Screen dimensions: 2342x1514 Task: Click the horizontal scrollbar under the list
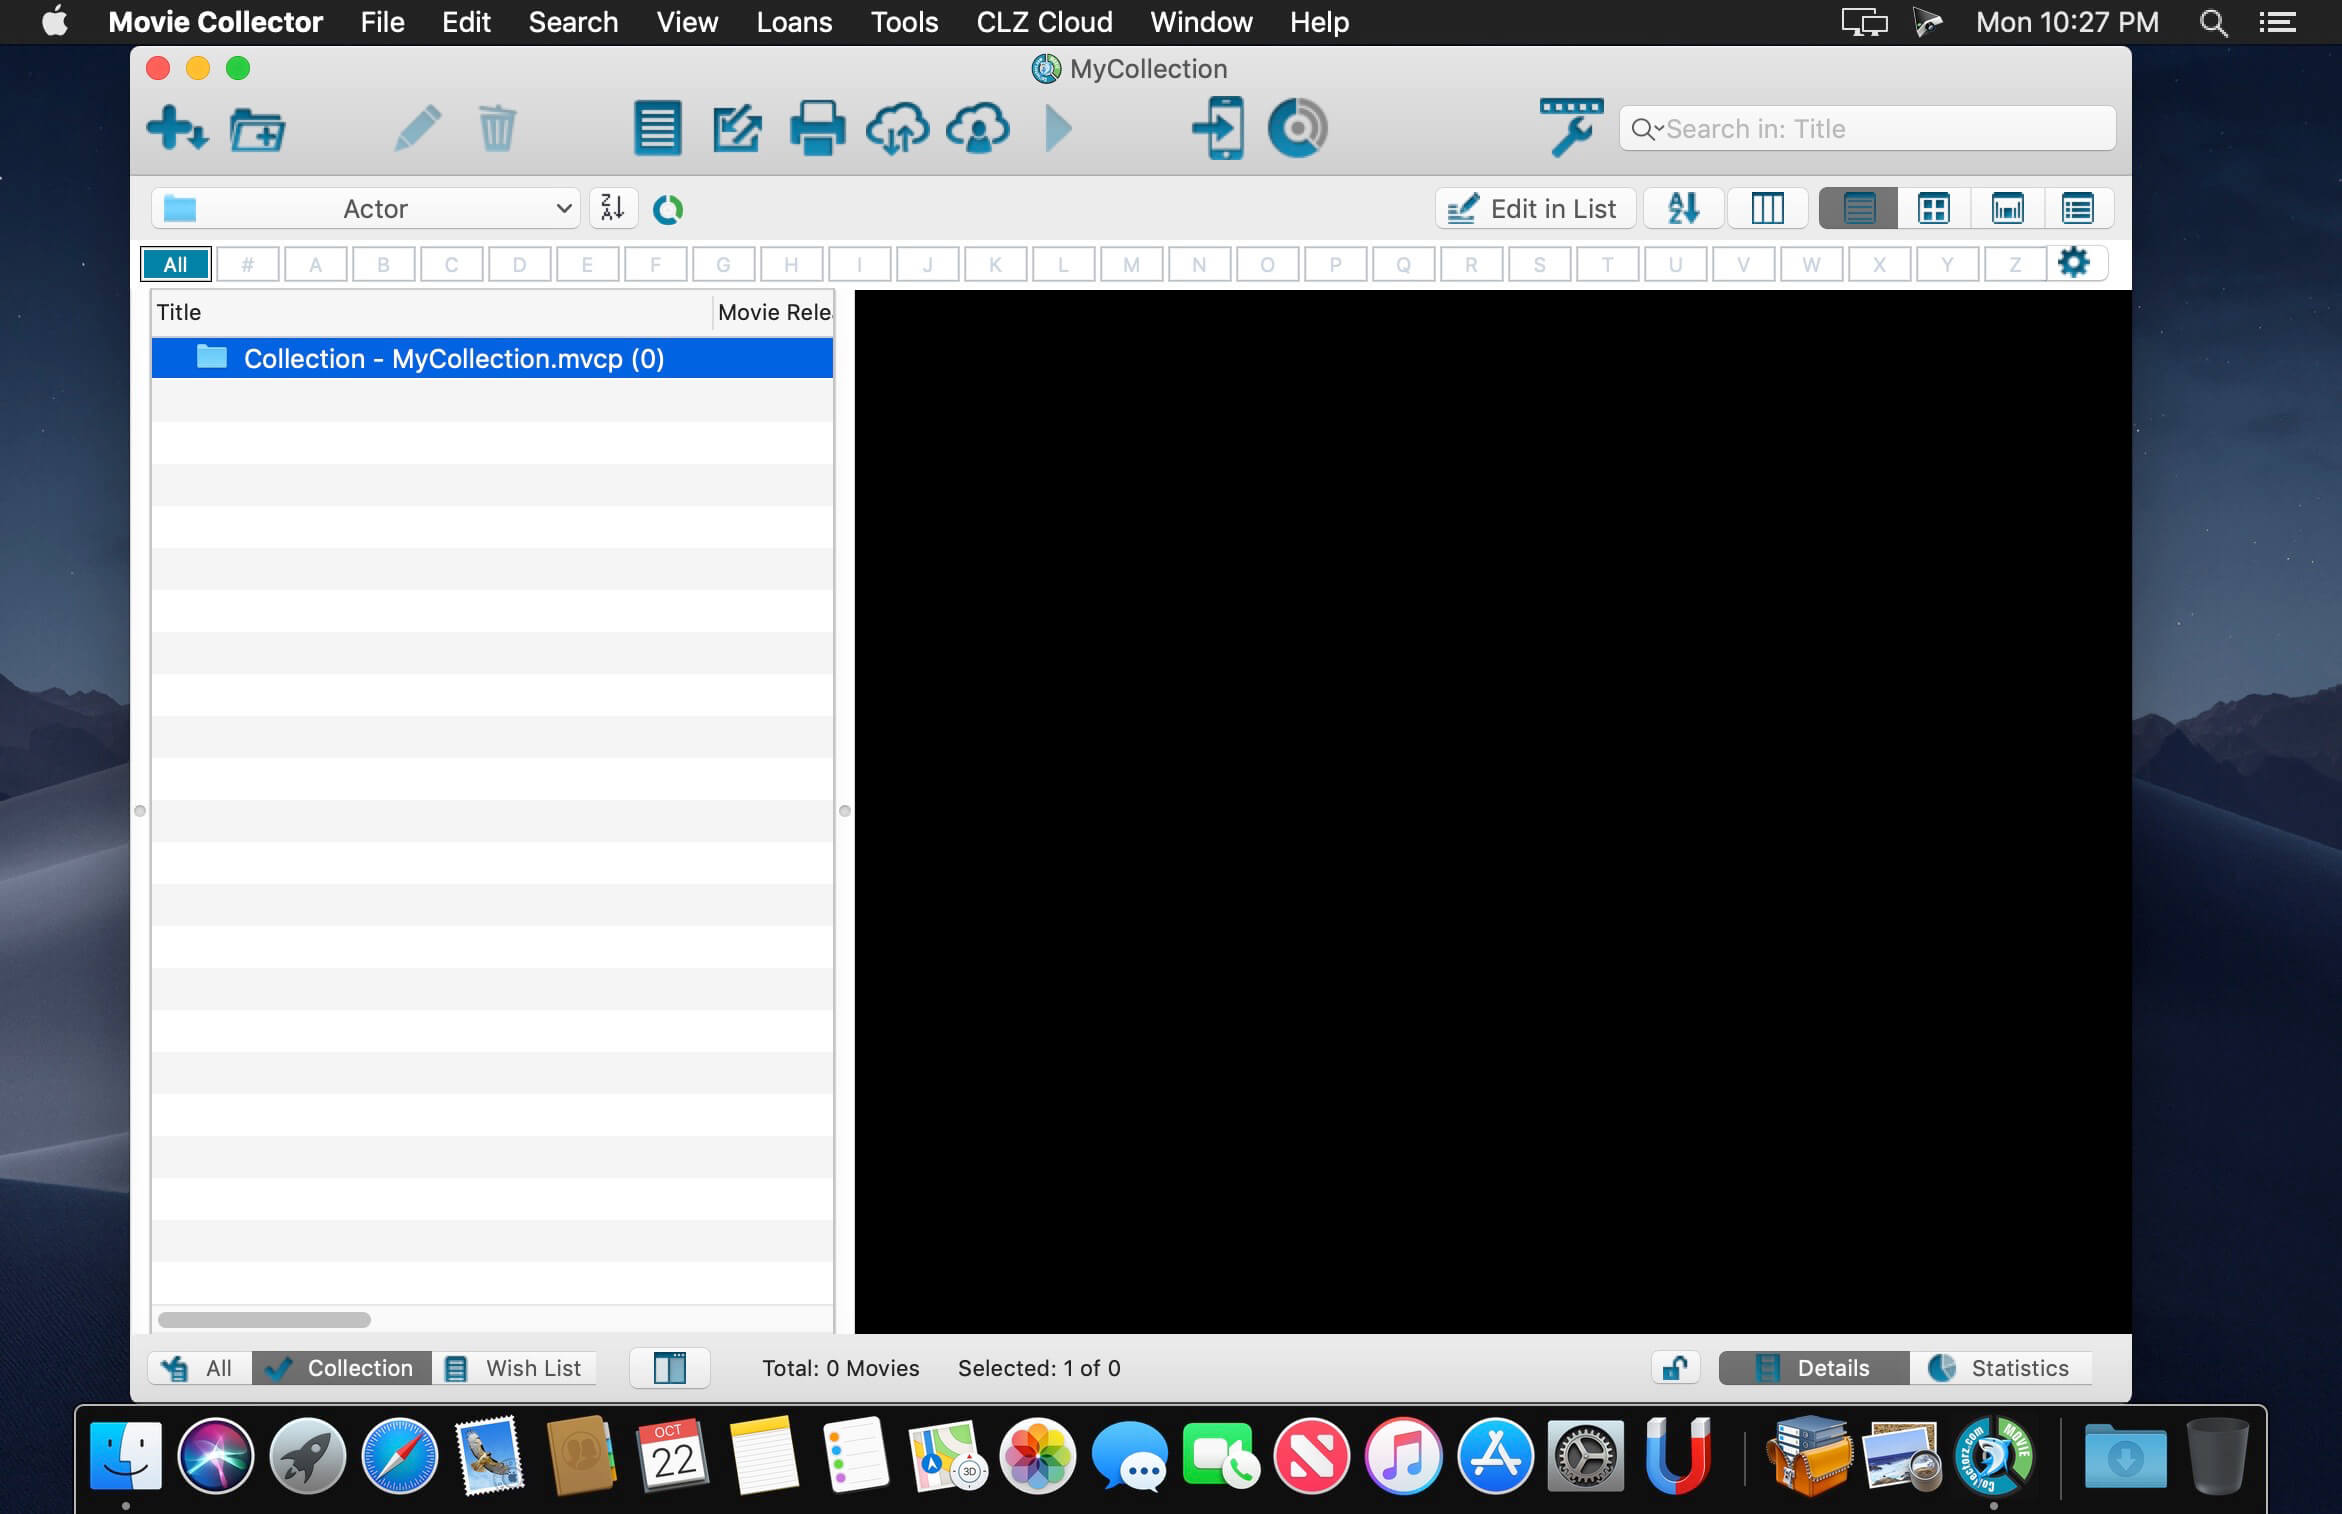point(264,1319)
